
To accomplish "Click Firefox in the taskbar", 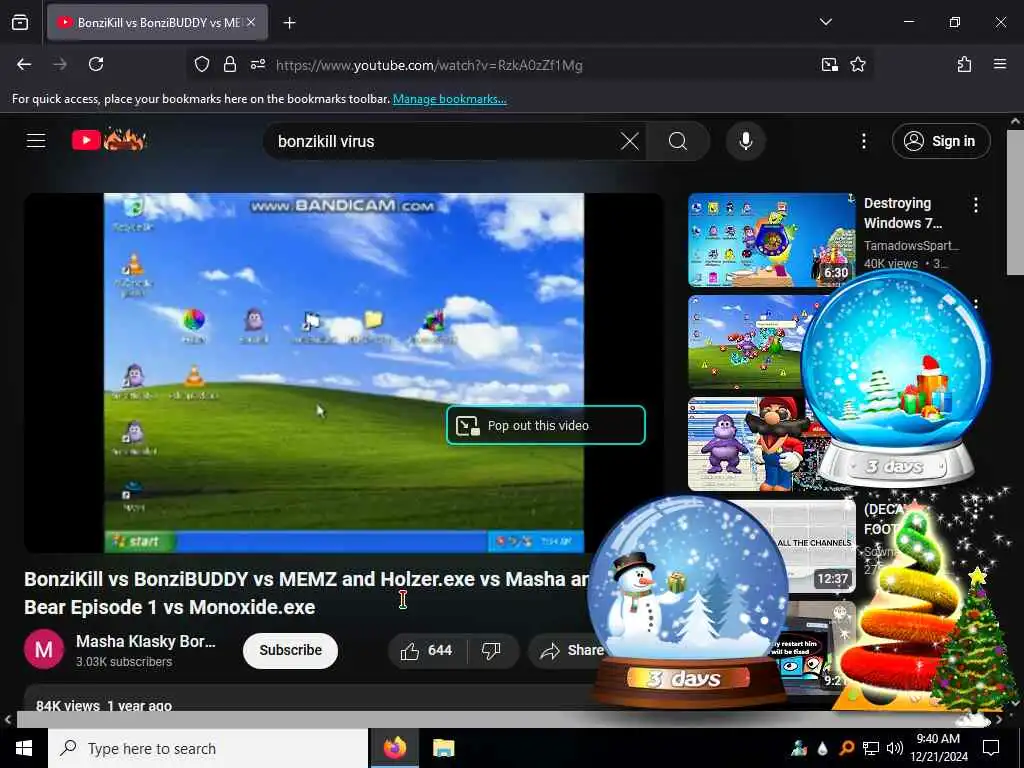I will pyautogui.click(x=394, y=748).
